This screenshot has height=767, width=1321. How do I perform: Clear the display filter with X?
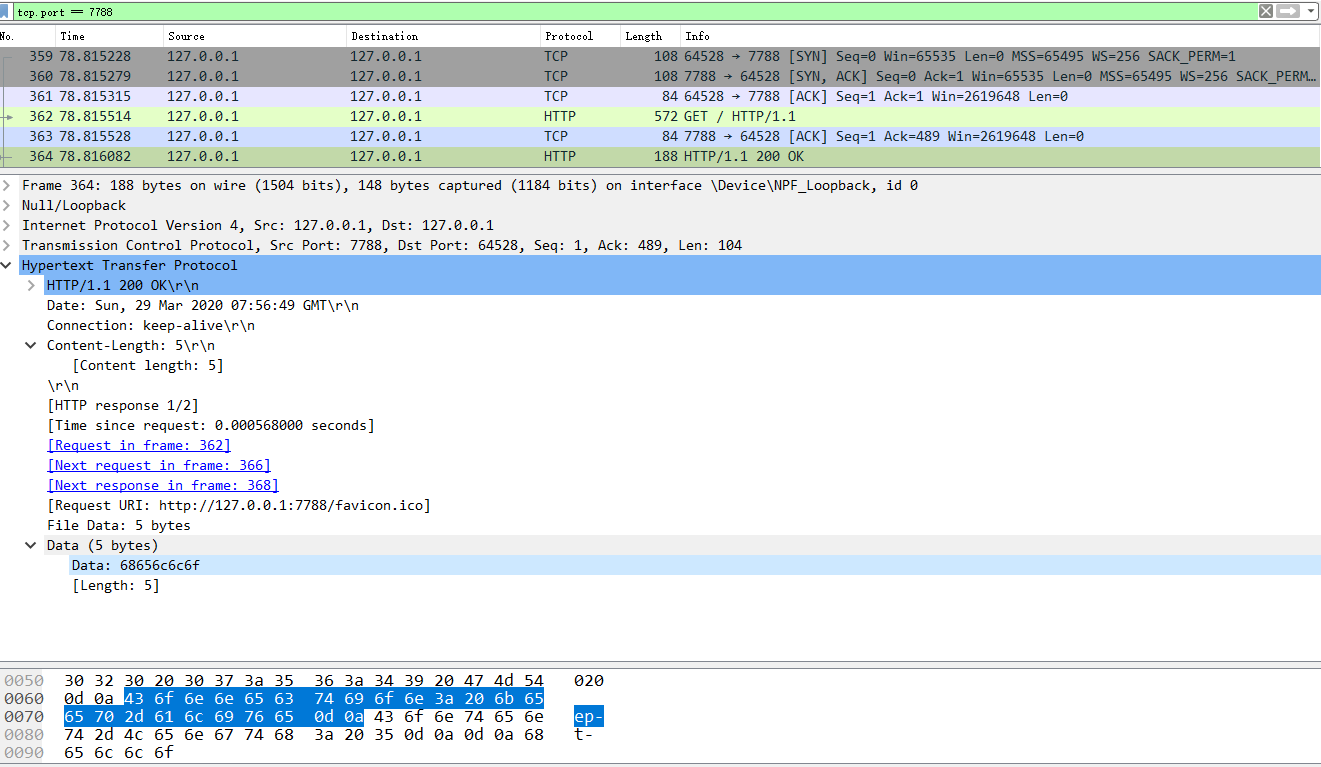tap(1265, 11)
